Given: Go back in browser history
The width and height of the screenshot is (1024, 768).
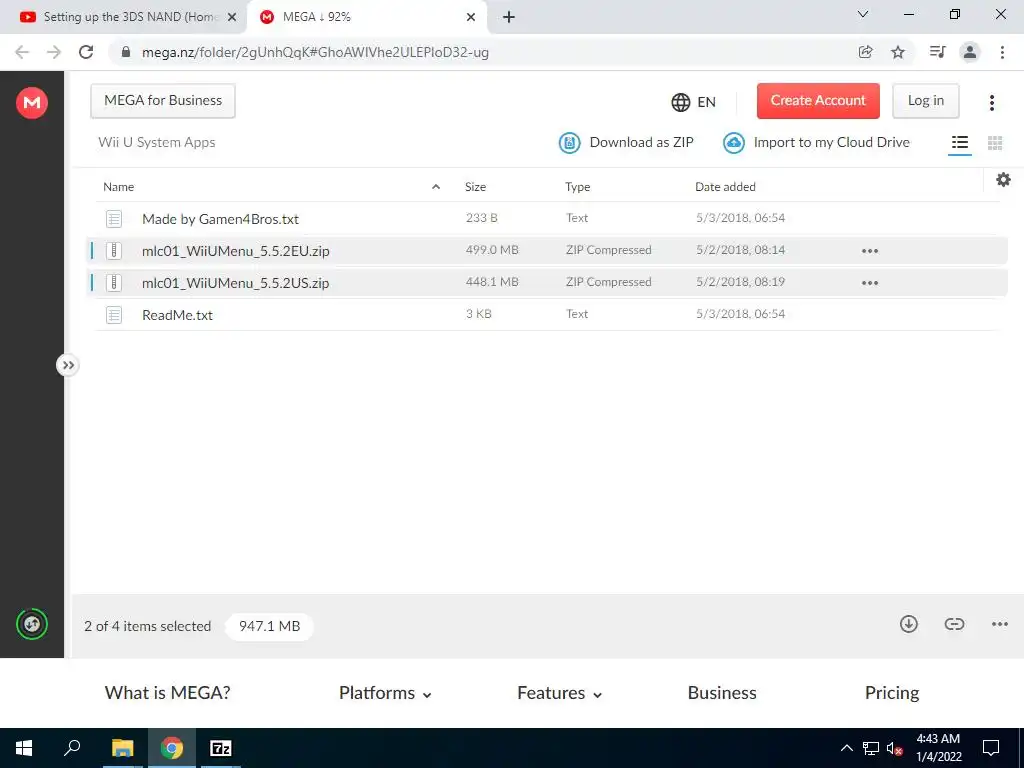Looking at the screenshot, I should coord(22,52).
